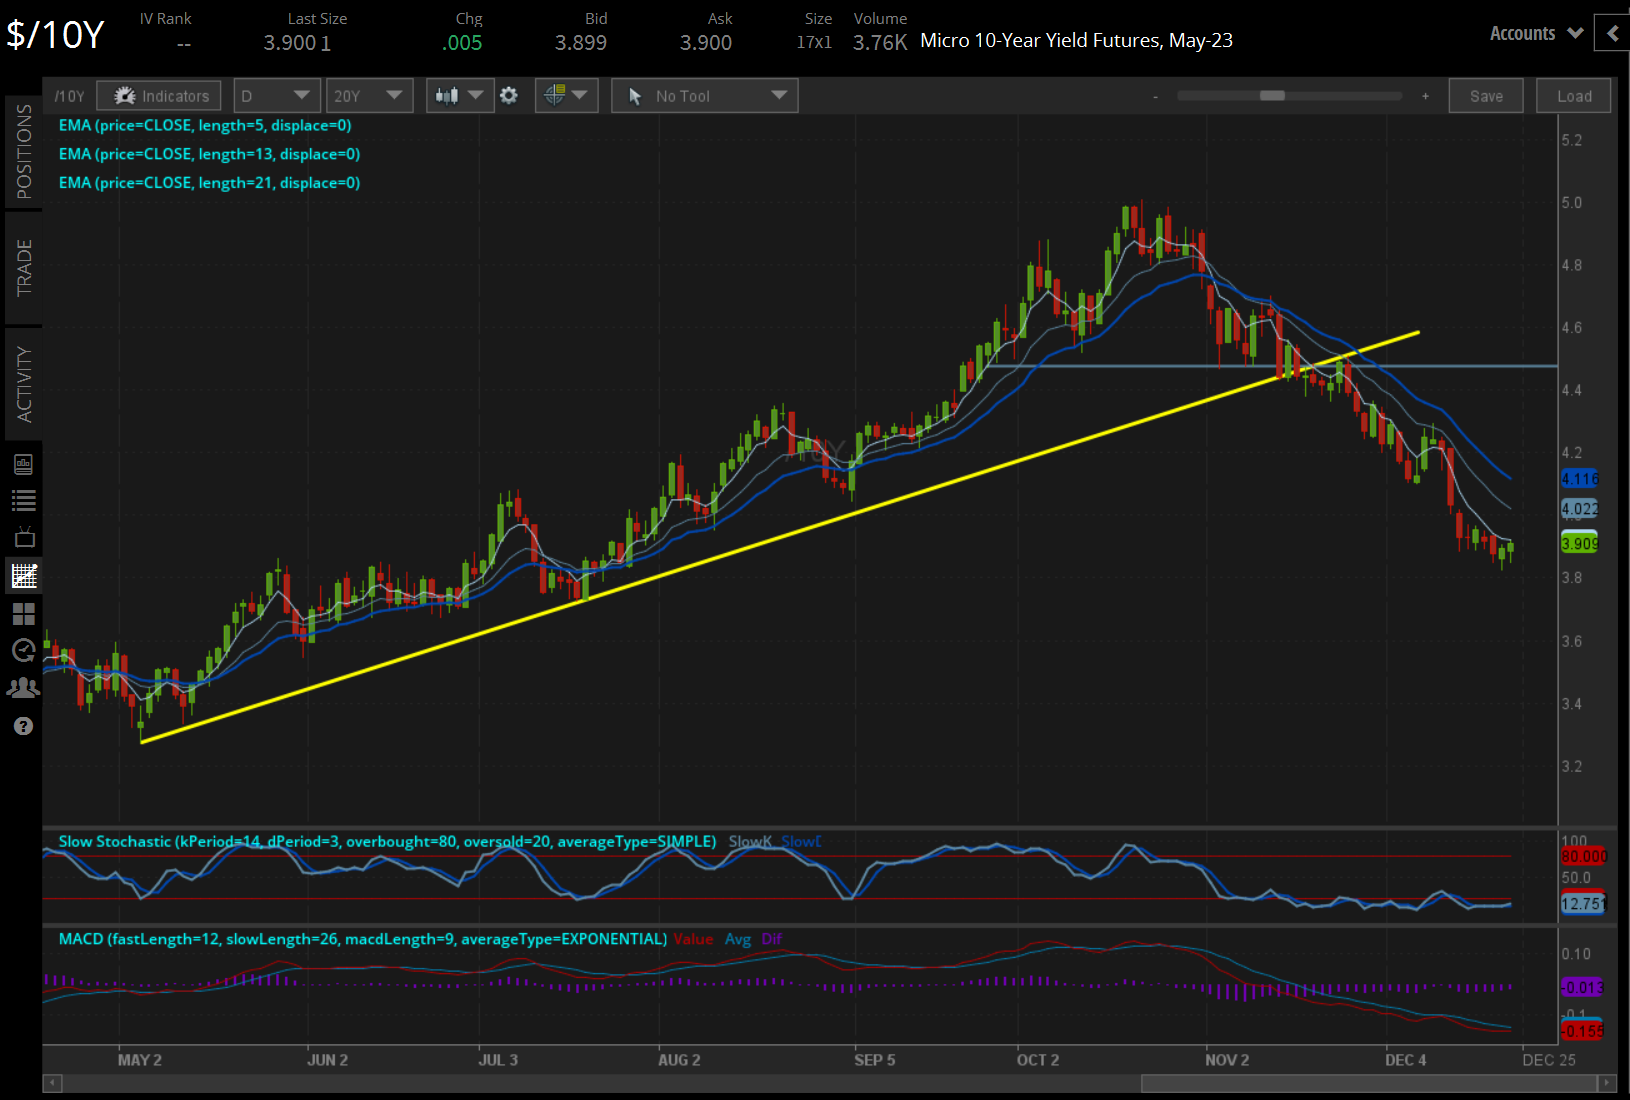The image size is (1630, 1100).
Task: Open chart settings with the gear icon
Action: click(x=509, y=95)
